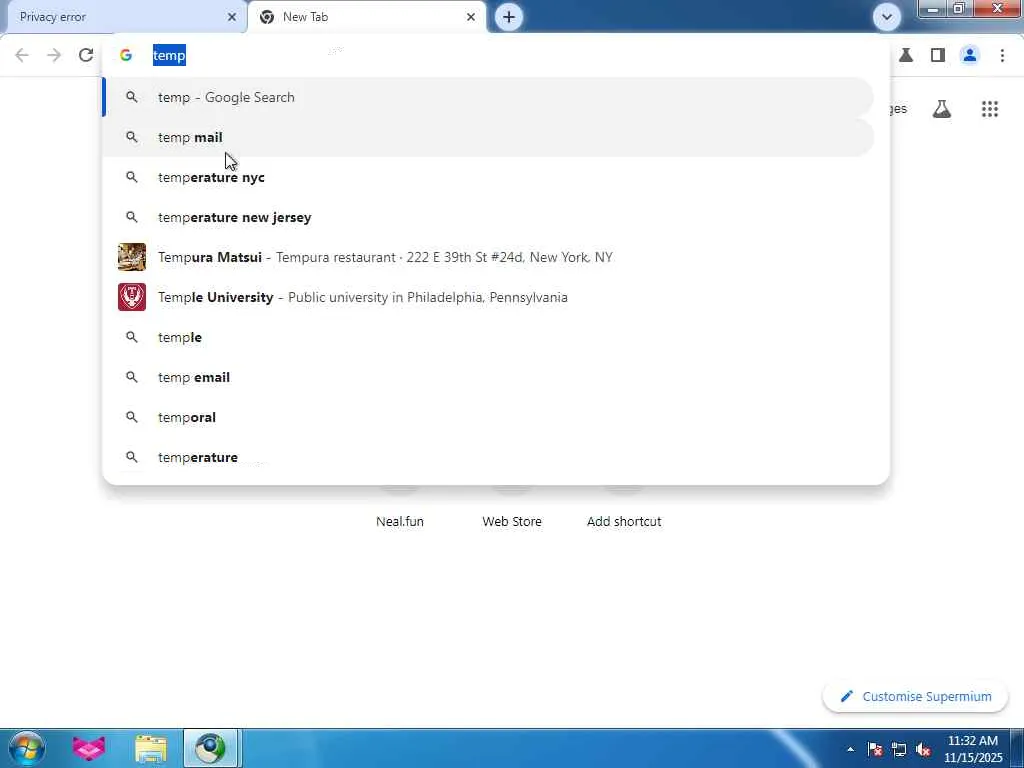Click the back navigation arrow
1024x768 pixels.
pos(22,56)
